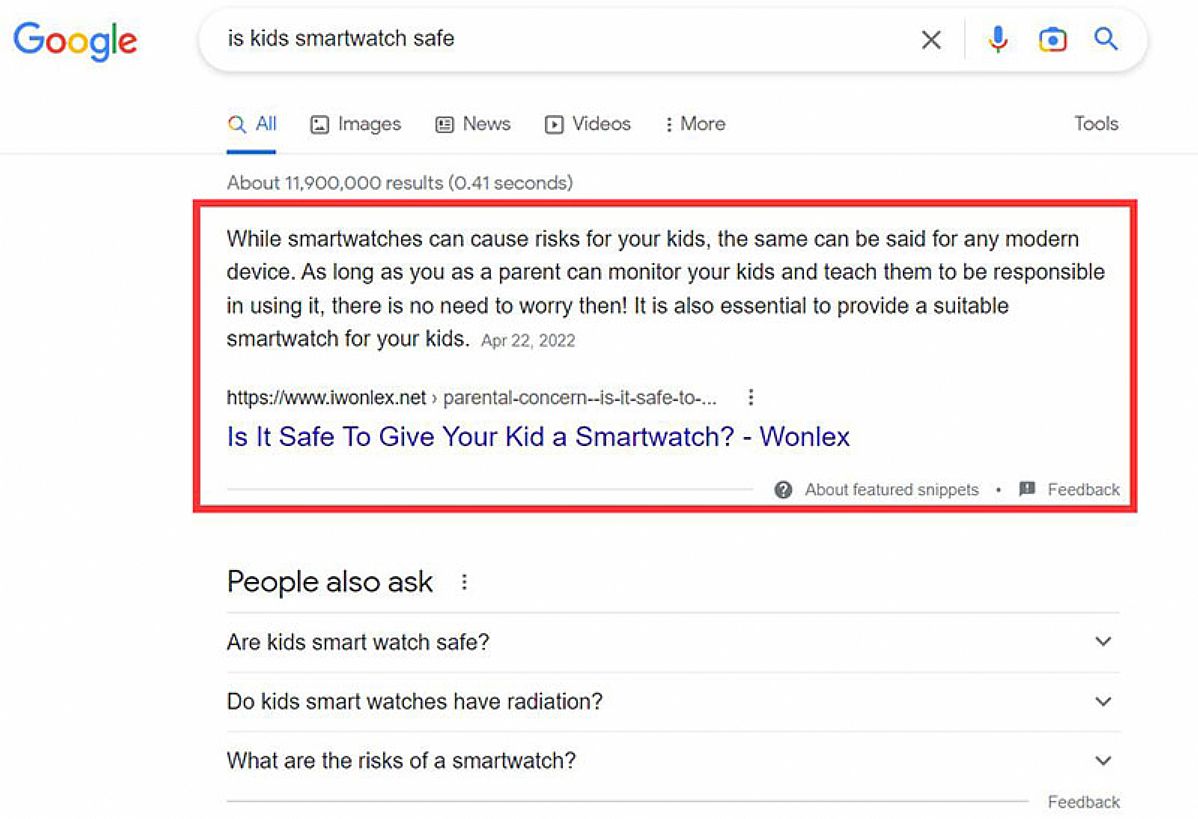
Task: Click the Google logo
Action: pyautogui.click(x=75, y=40)
